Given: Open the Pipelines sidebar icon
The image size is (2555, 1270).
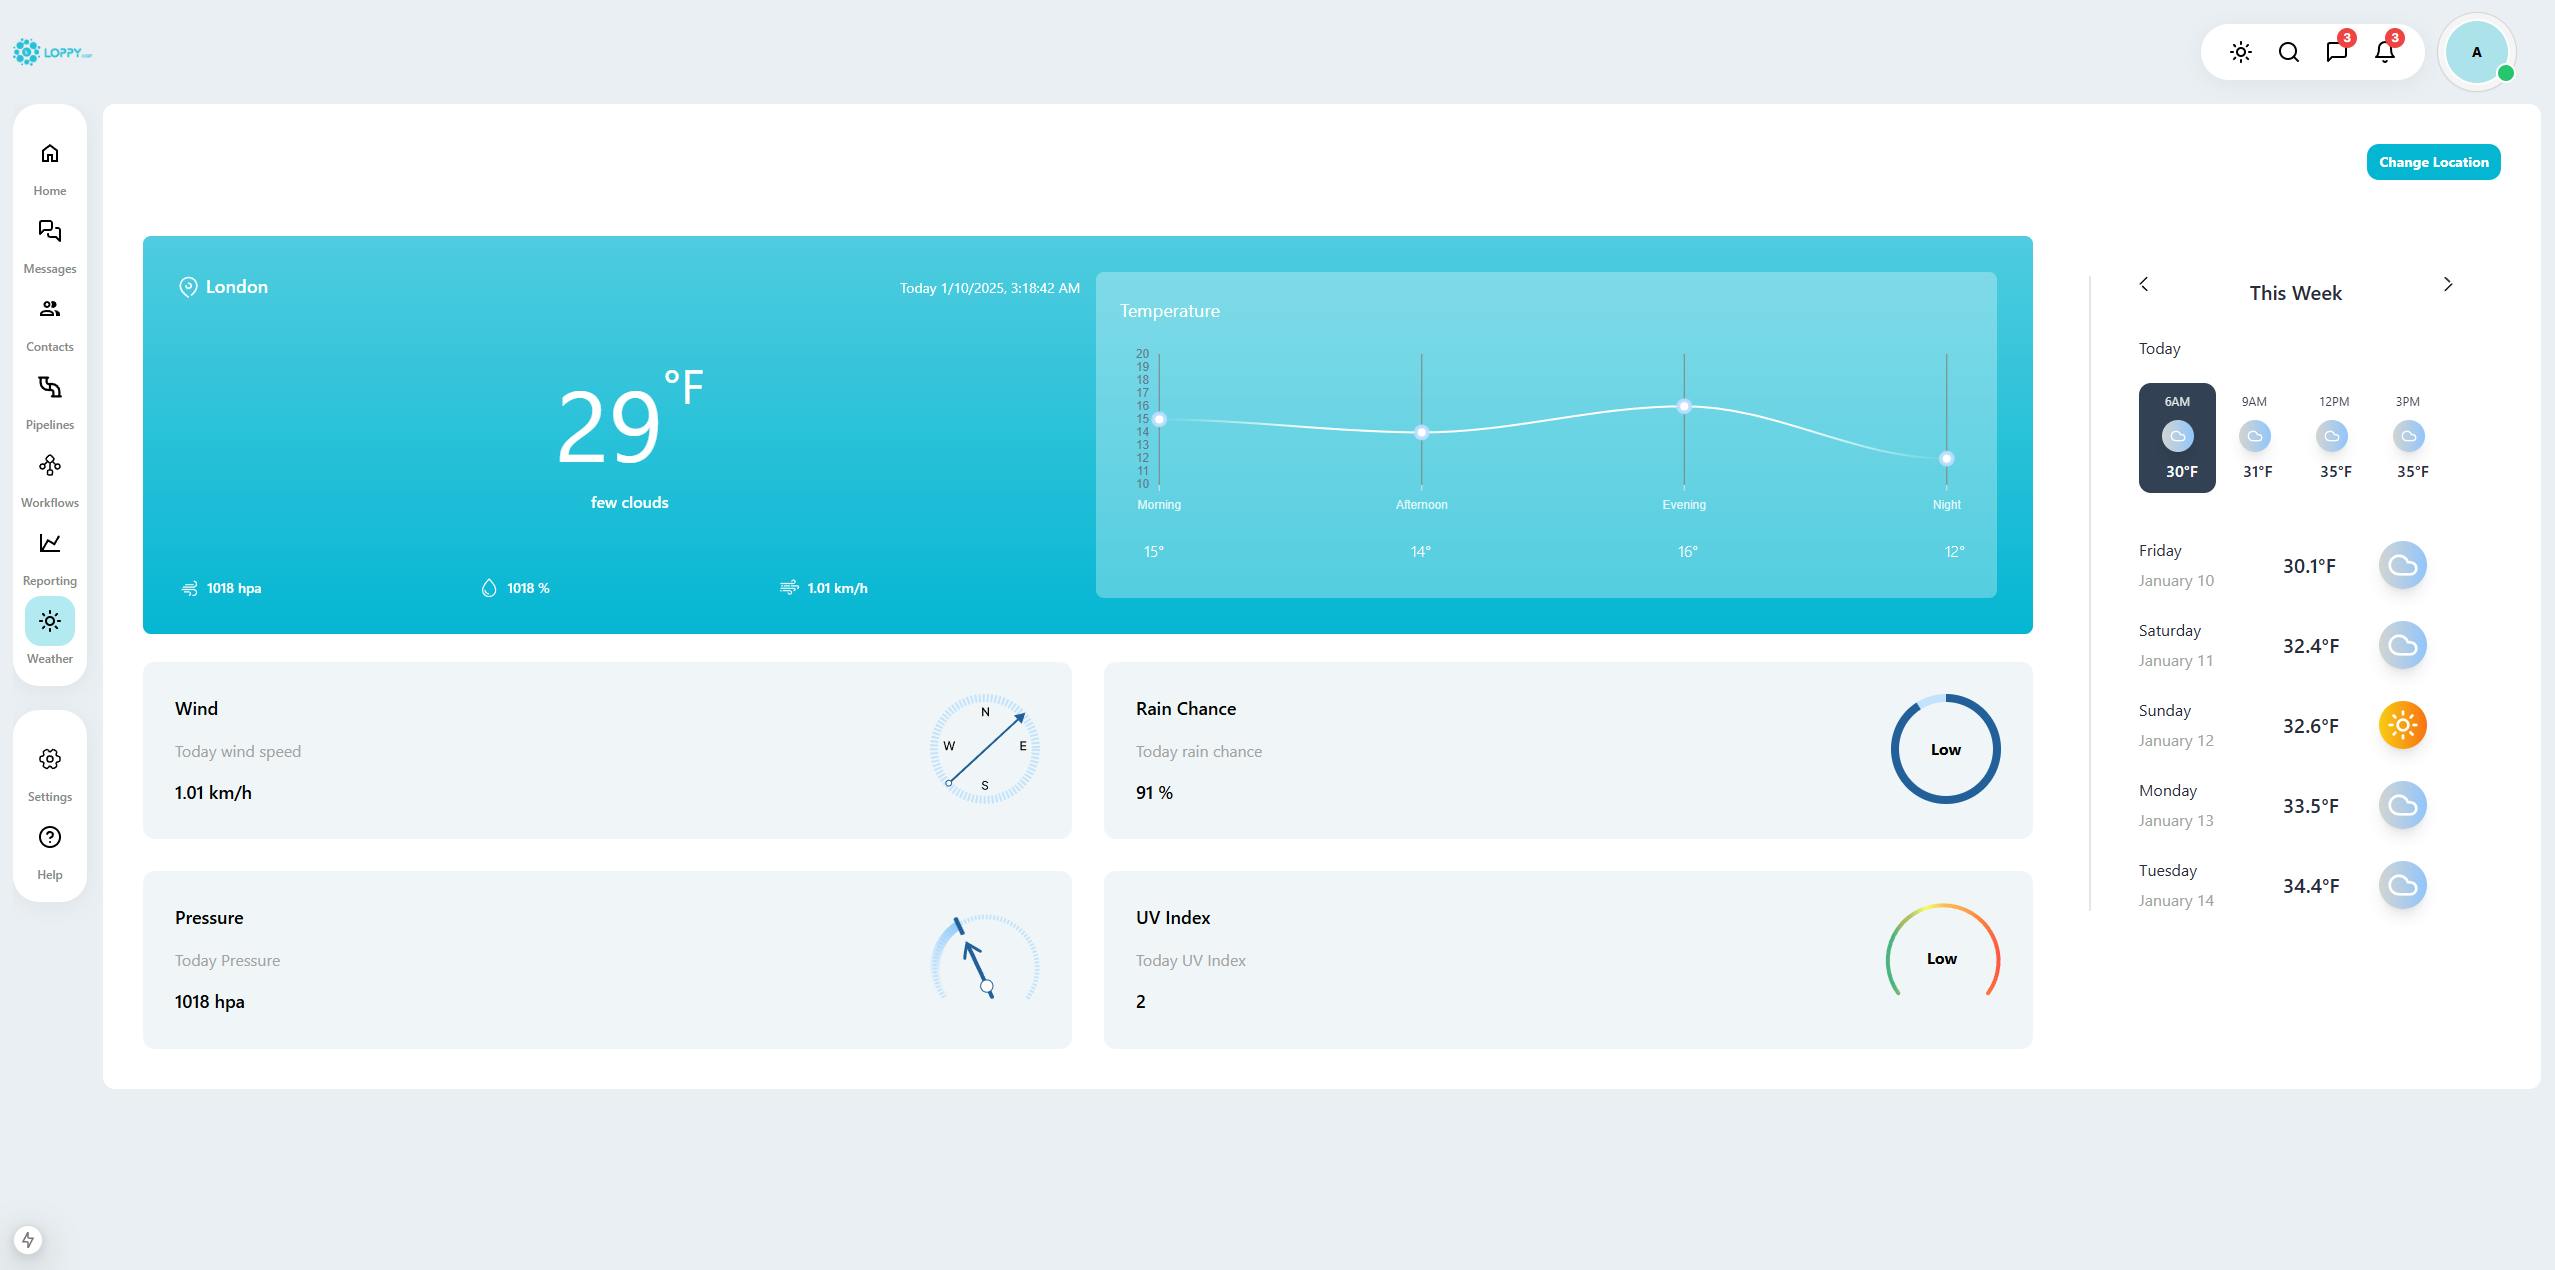Looking at the screenshot, I should point(49,388).
